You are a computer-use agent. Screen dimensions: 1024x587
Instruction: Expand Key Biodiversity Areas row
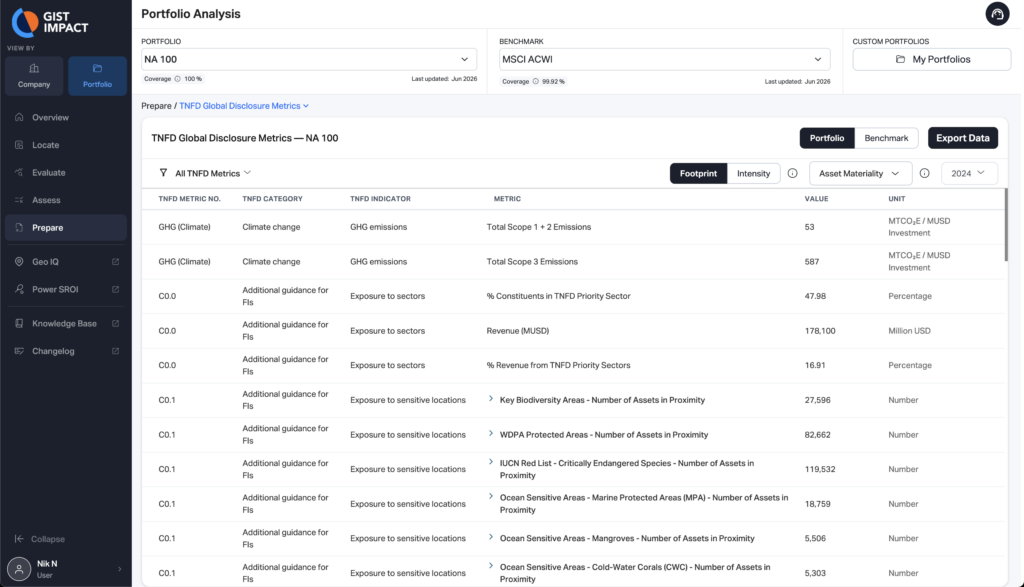coord(491,399)
